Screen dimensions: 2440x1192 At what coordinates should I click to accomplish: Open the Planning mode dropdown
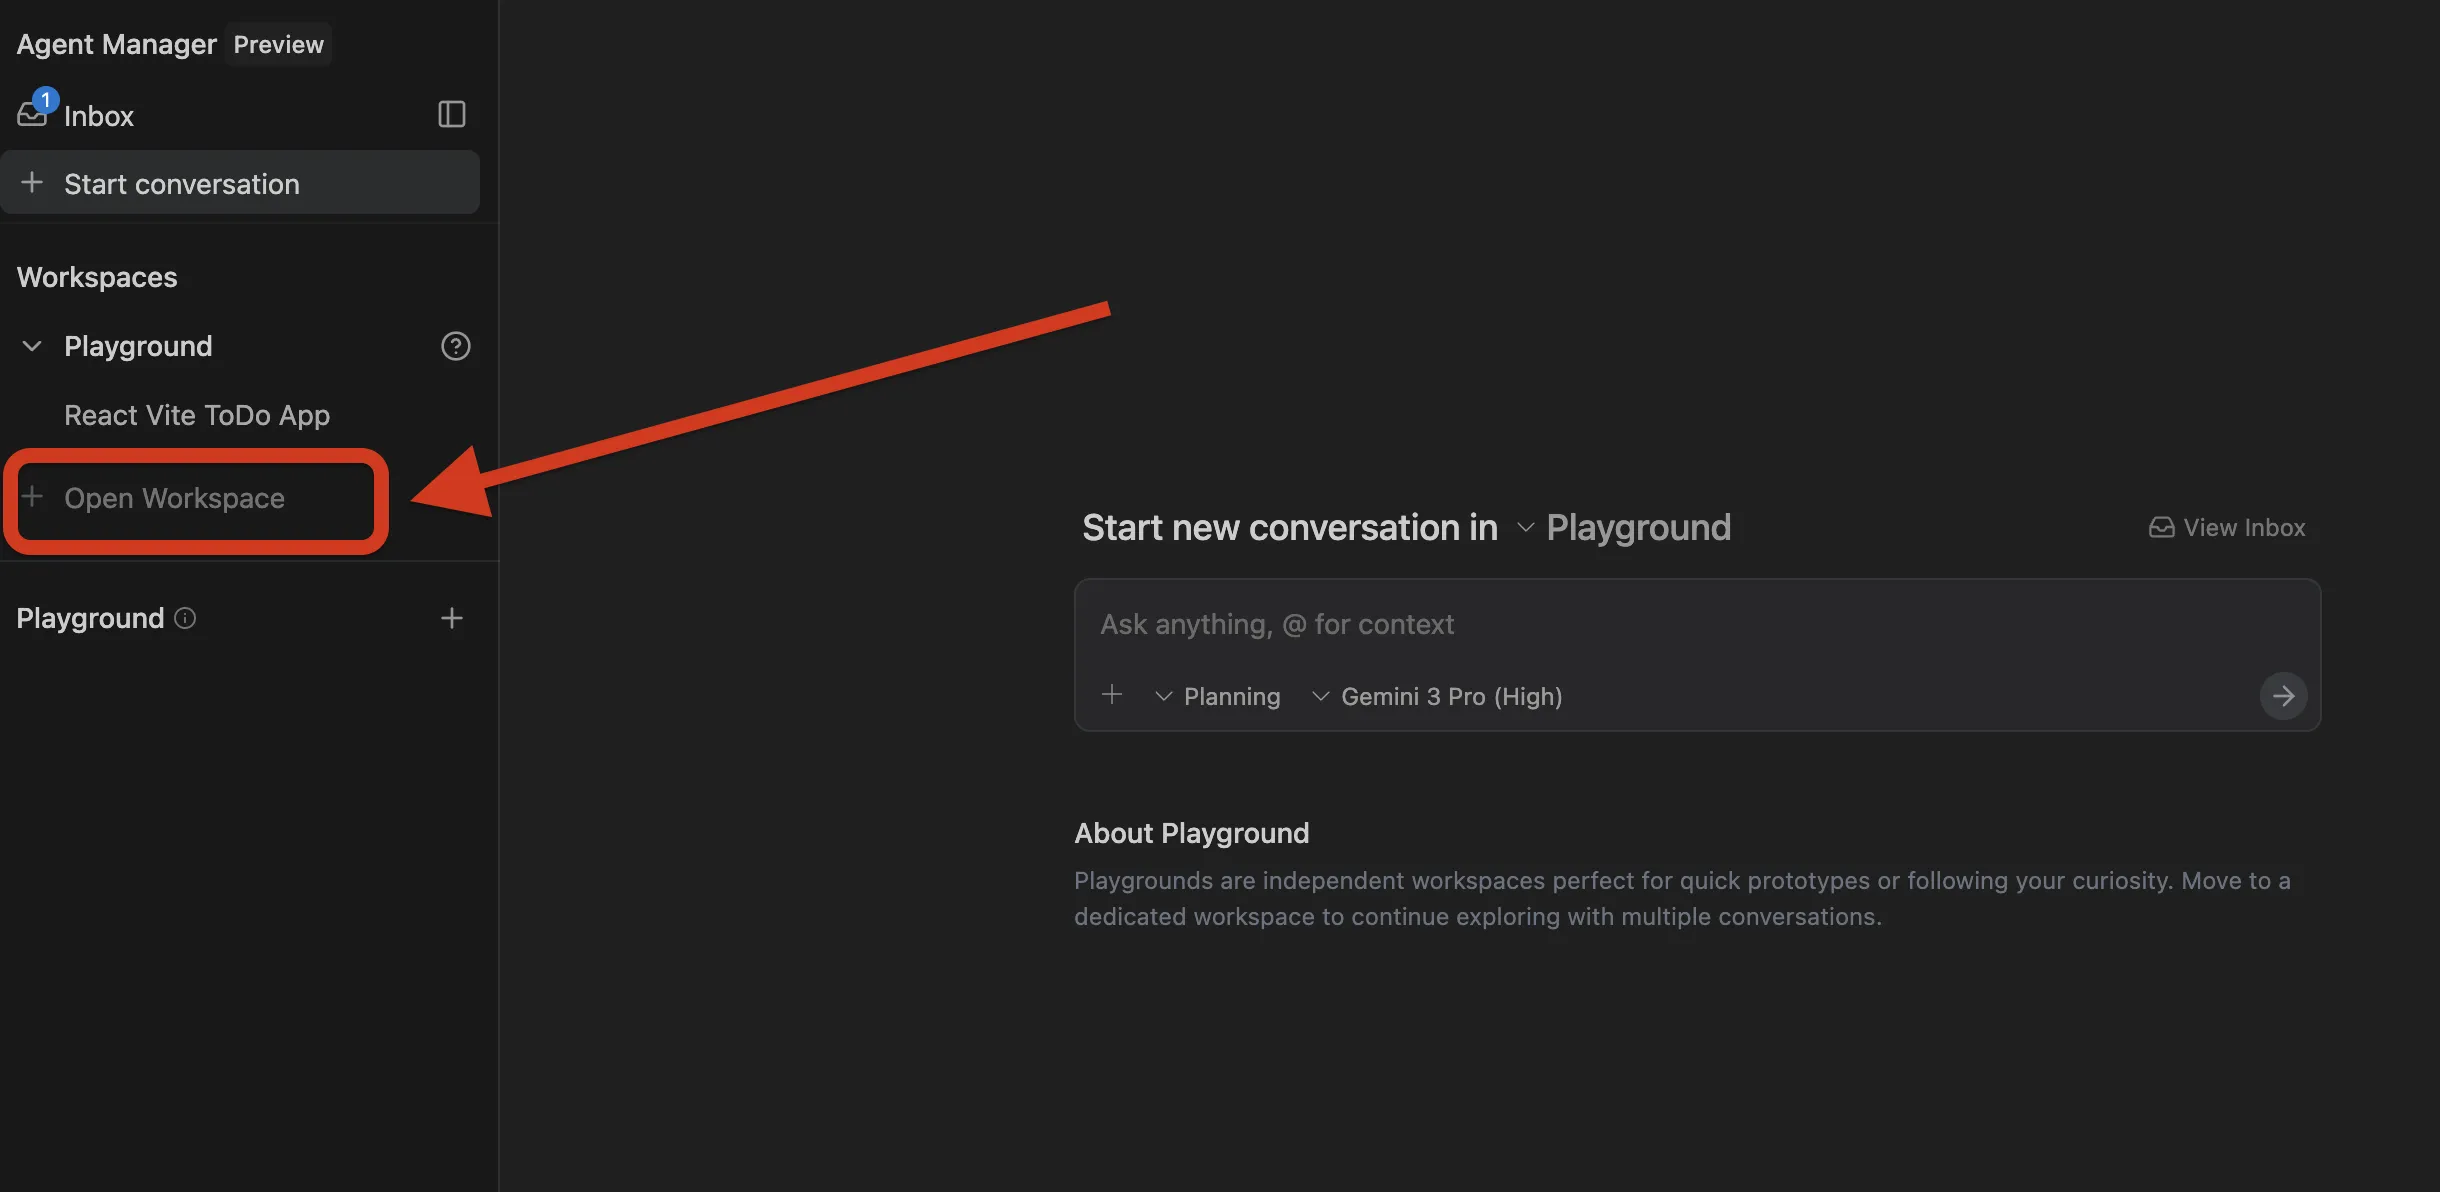(1218, 696)
